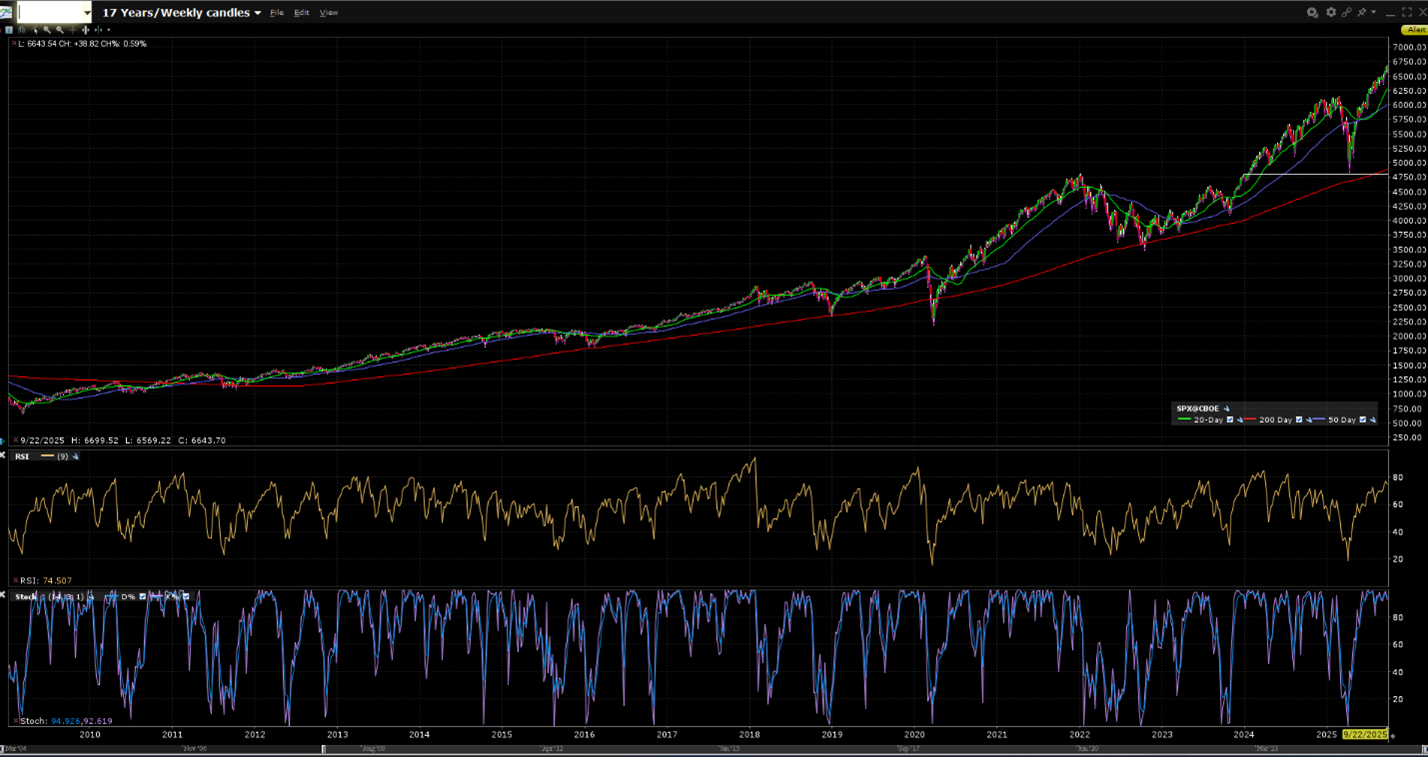Click the yellow Alert button
The width and height of the screenshot is (1428, 757).
click(x=1415, y=30)
